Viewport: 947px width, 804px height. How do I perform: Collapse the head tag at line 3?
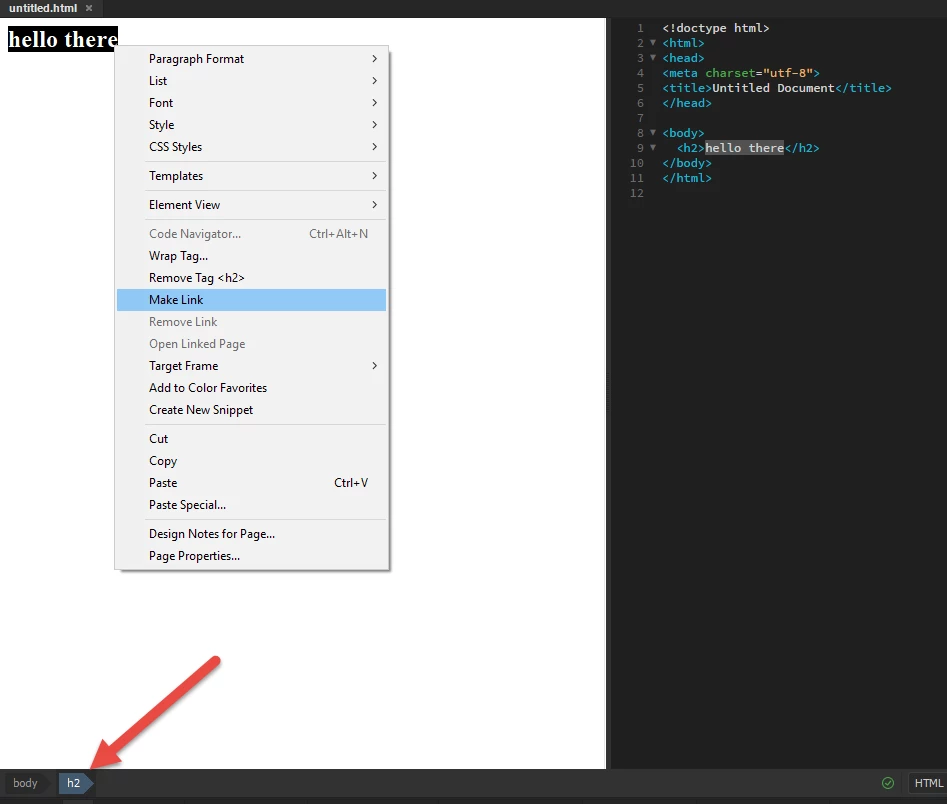point(652,58)
